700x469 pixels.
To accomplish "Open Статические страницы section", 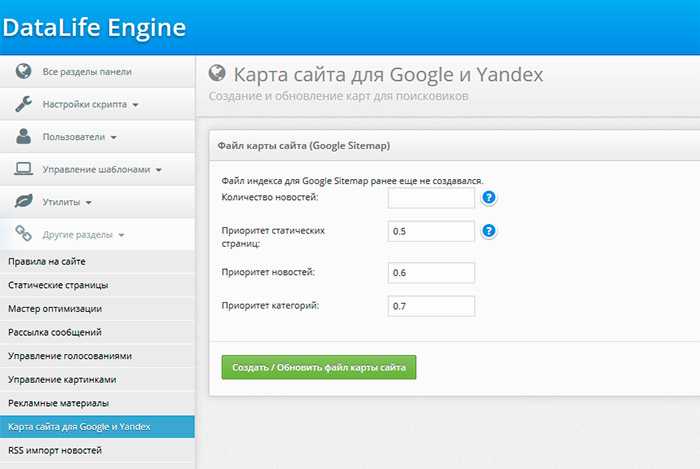I will (97, 285).
